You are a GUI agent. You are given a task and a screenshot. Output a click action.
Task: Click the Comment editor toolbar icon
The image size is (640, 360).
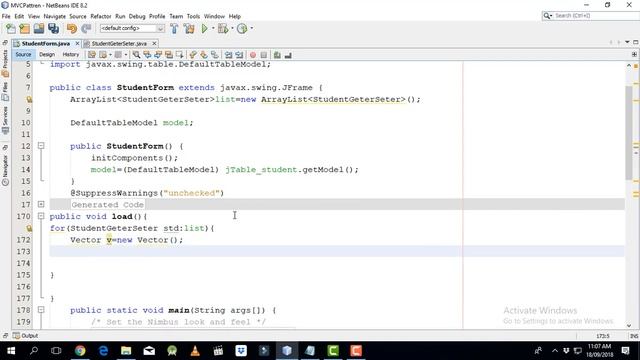point(277,55)
